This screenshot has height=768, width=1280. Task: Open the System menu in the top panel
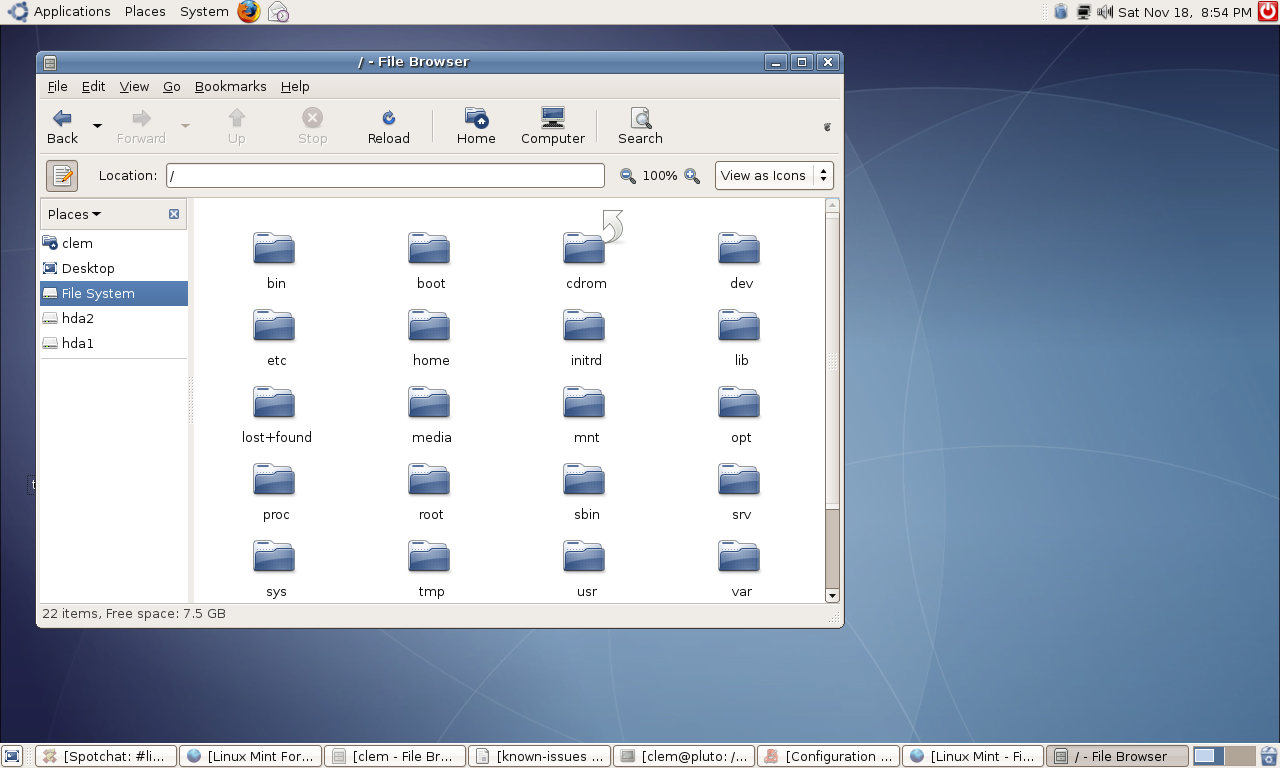coord(203,11)
